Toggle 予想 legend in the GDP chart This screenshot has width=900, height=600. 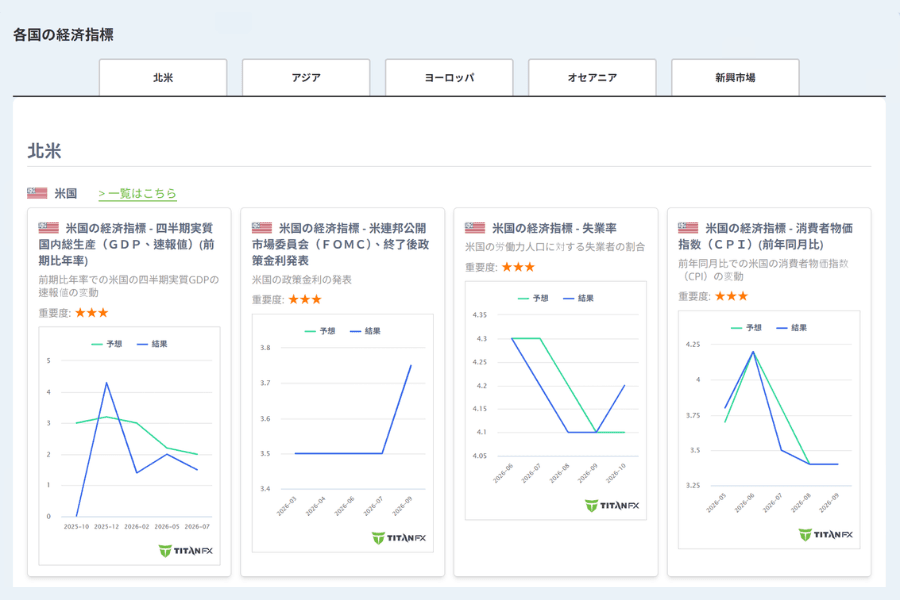107,344
